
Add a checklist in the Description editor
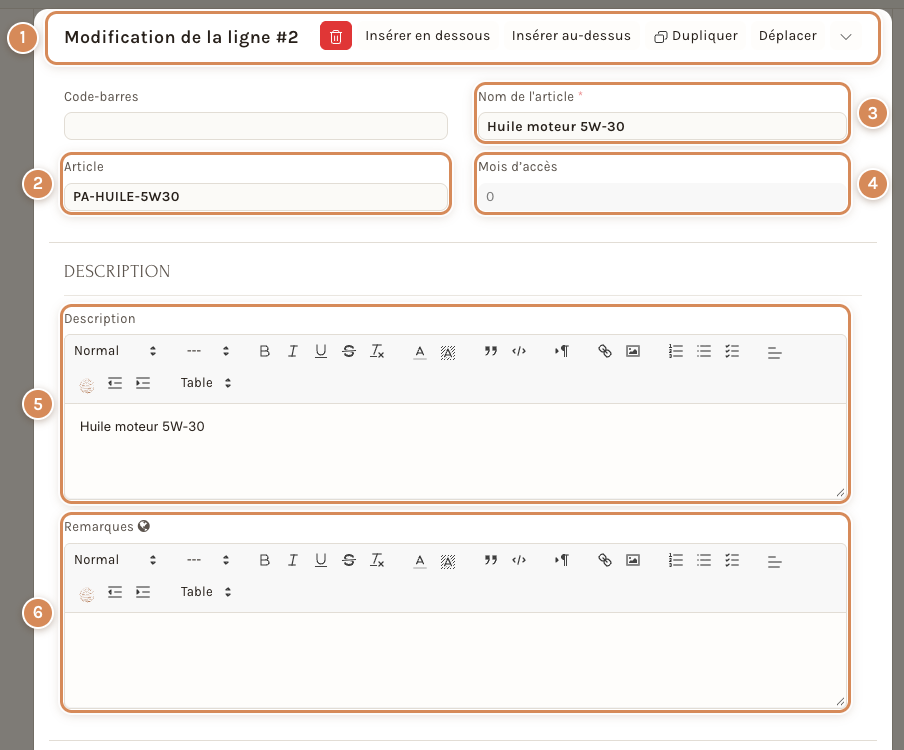[x=732, y=351]
